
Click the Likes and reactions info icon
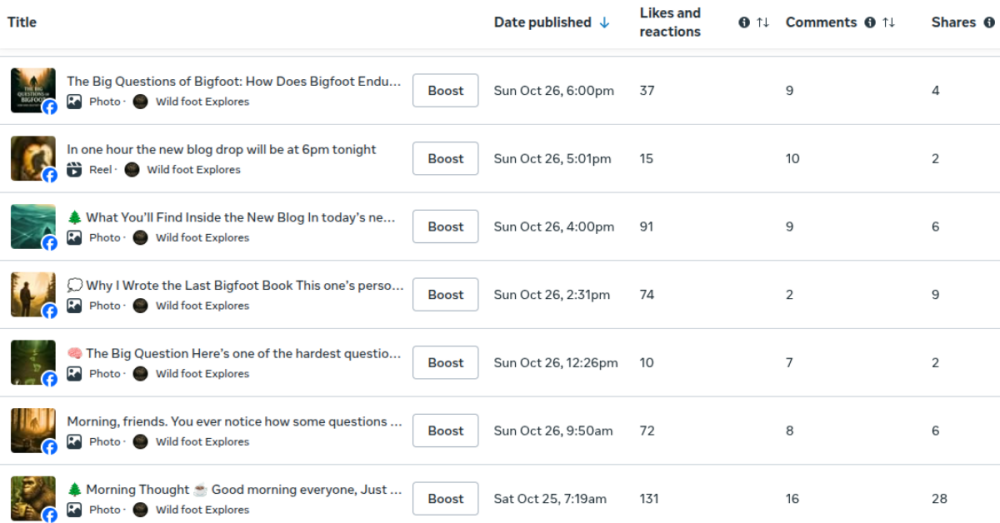click(x=743, y=23)
